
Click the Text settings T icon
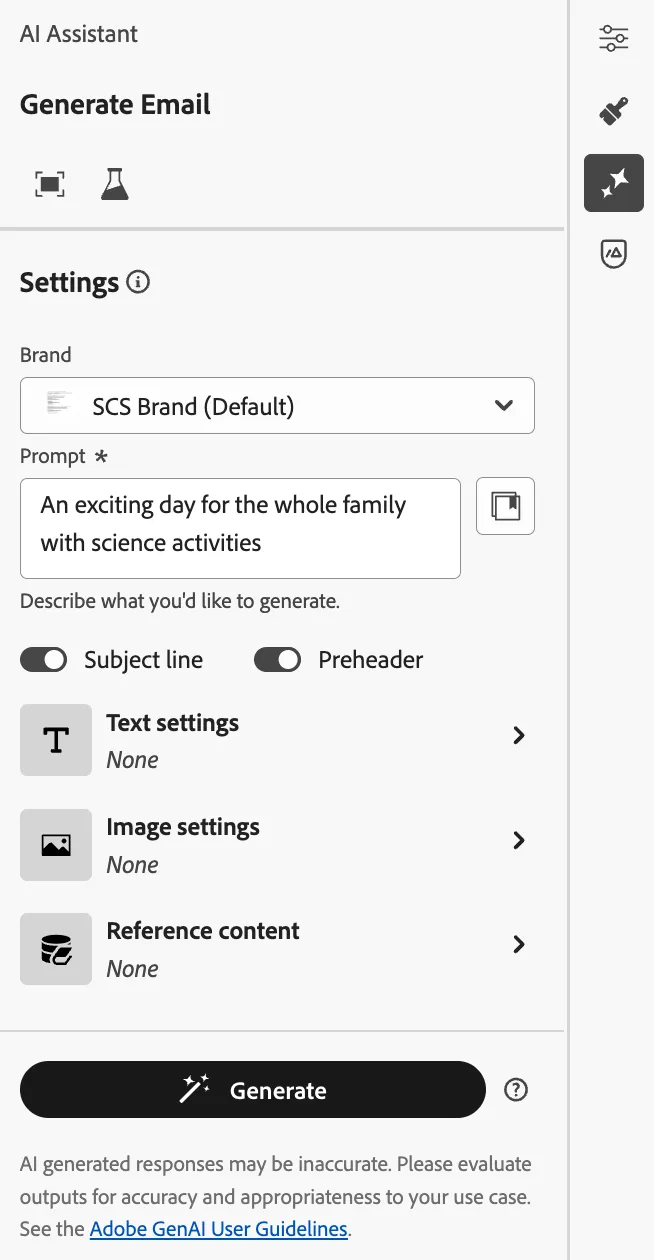coord(56,740)
